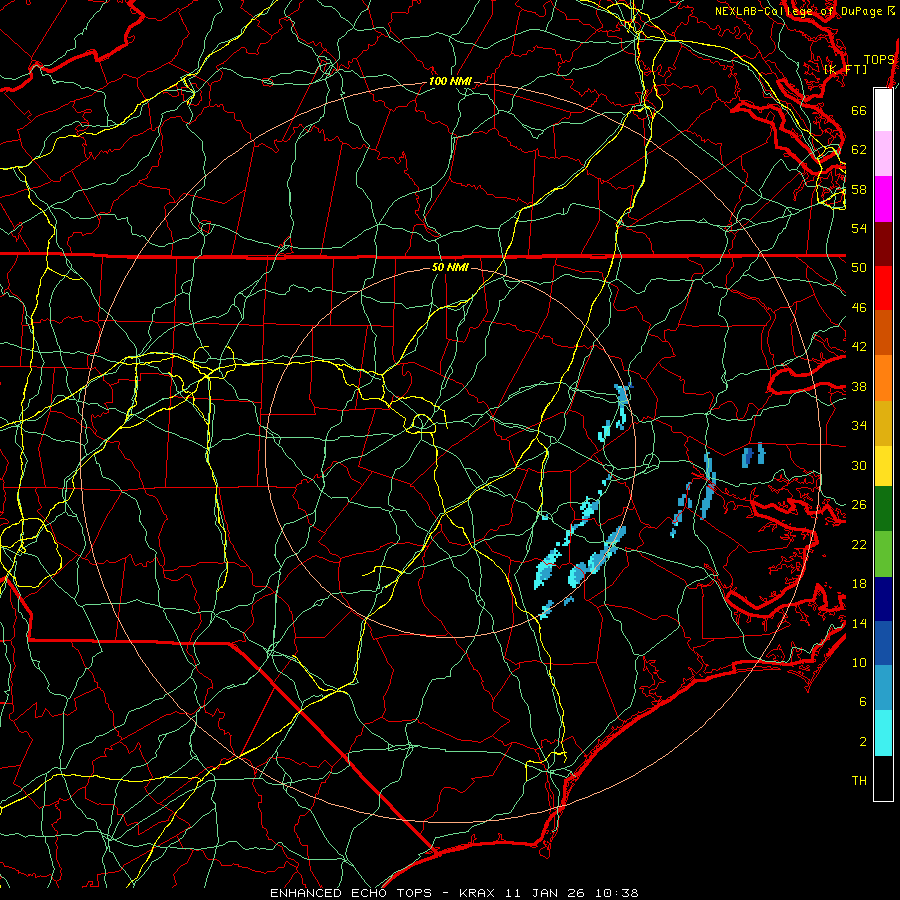The height and width of the screenshot is (900, 900).
Task: Click the '6' legend value
Action: (863, 702)
